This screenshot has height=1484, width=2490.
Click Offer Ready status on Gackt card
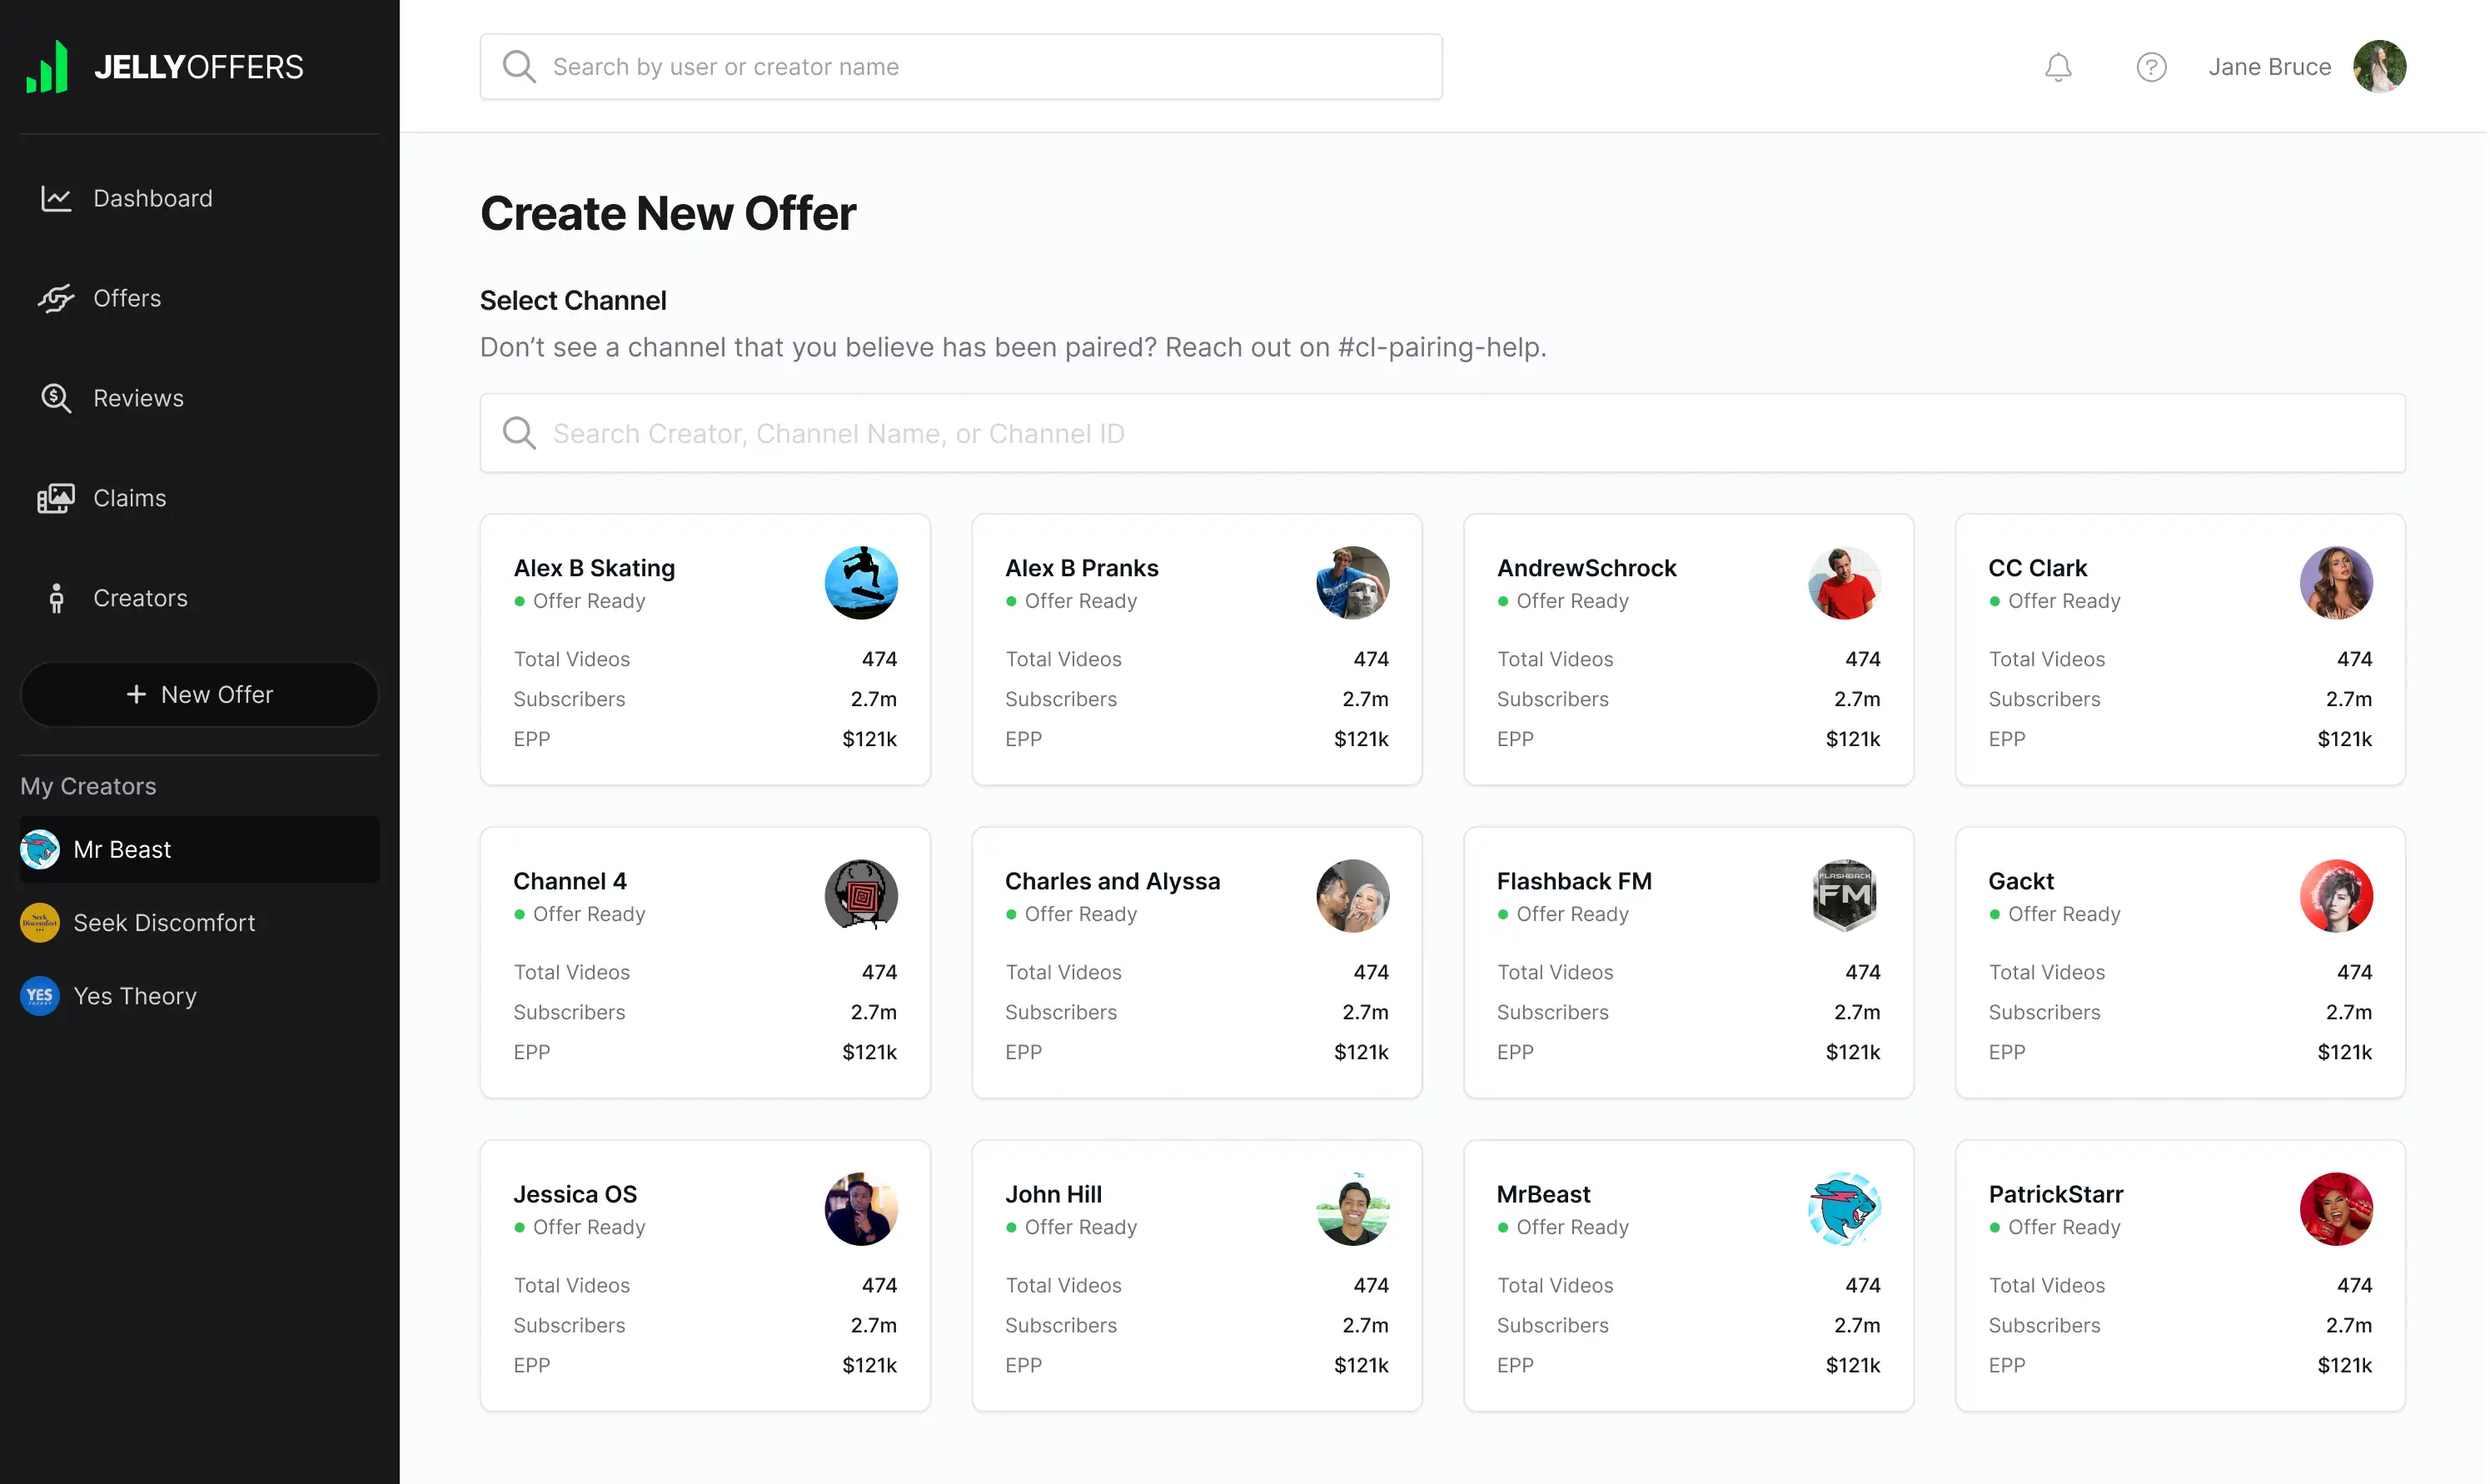point(2054,914)
